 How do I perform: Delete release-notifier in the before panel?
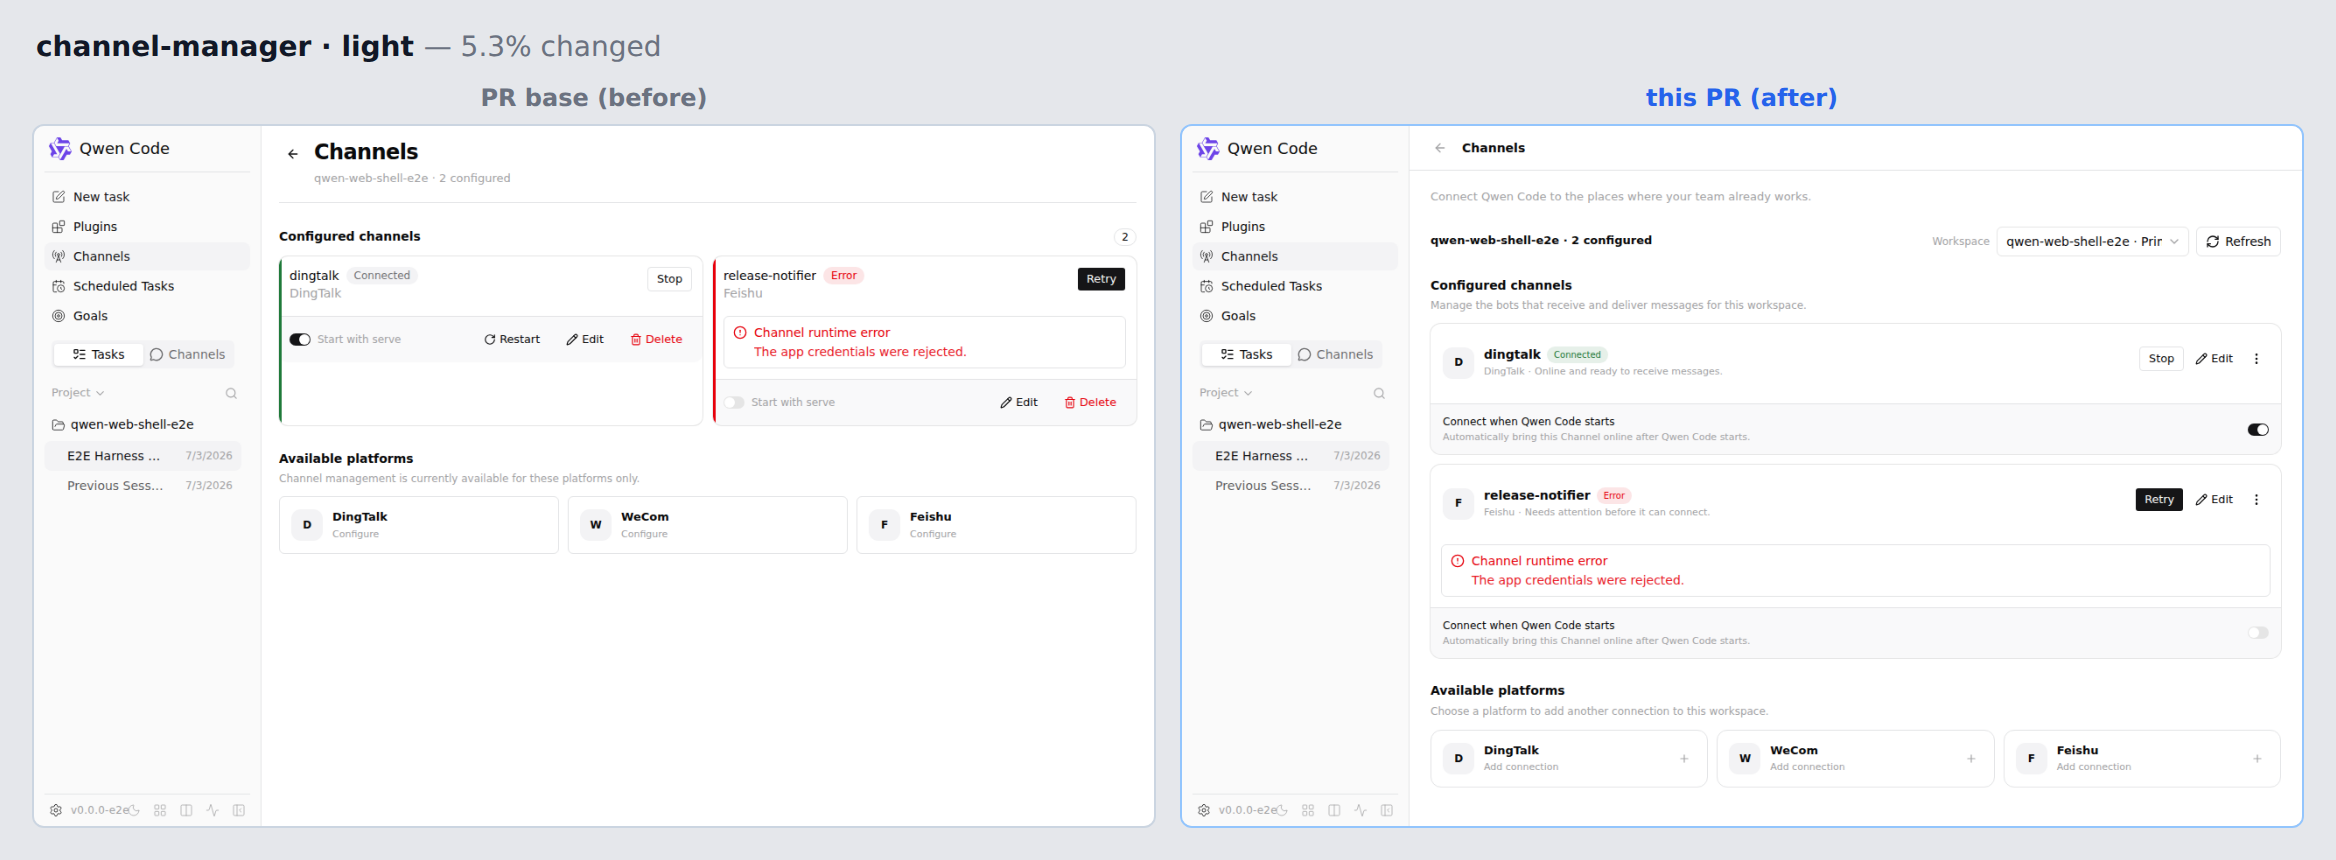tap(1090, 403)
